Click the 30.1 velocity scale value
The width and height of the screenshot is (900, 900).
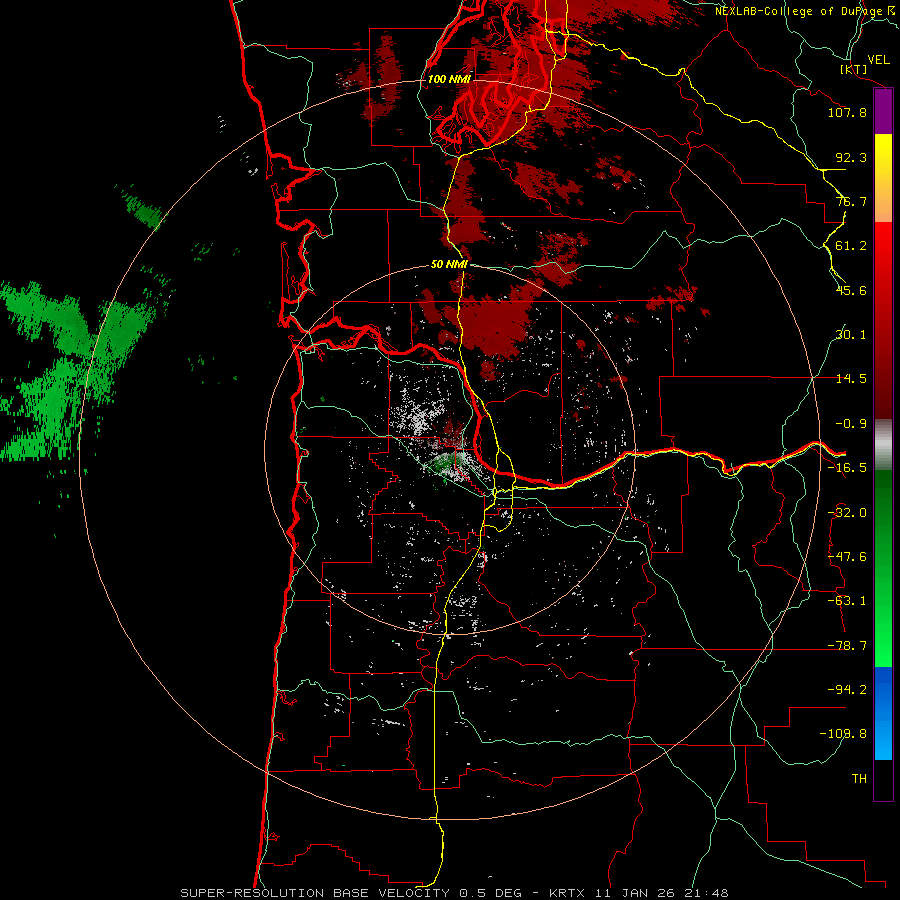click(x=851, y=335)
